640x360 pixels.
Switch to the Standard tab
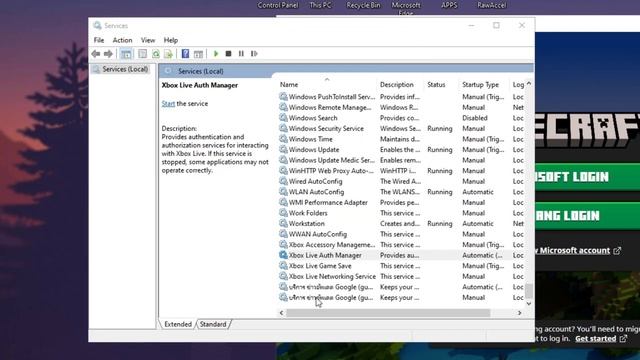coord(213,324)
